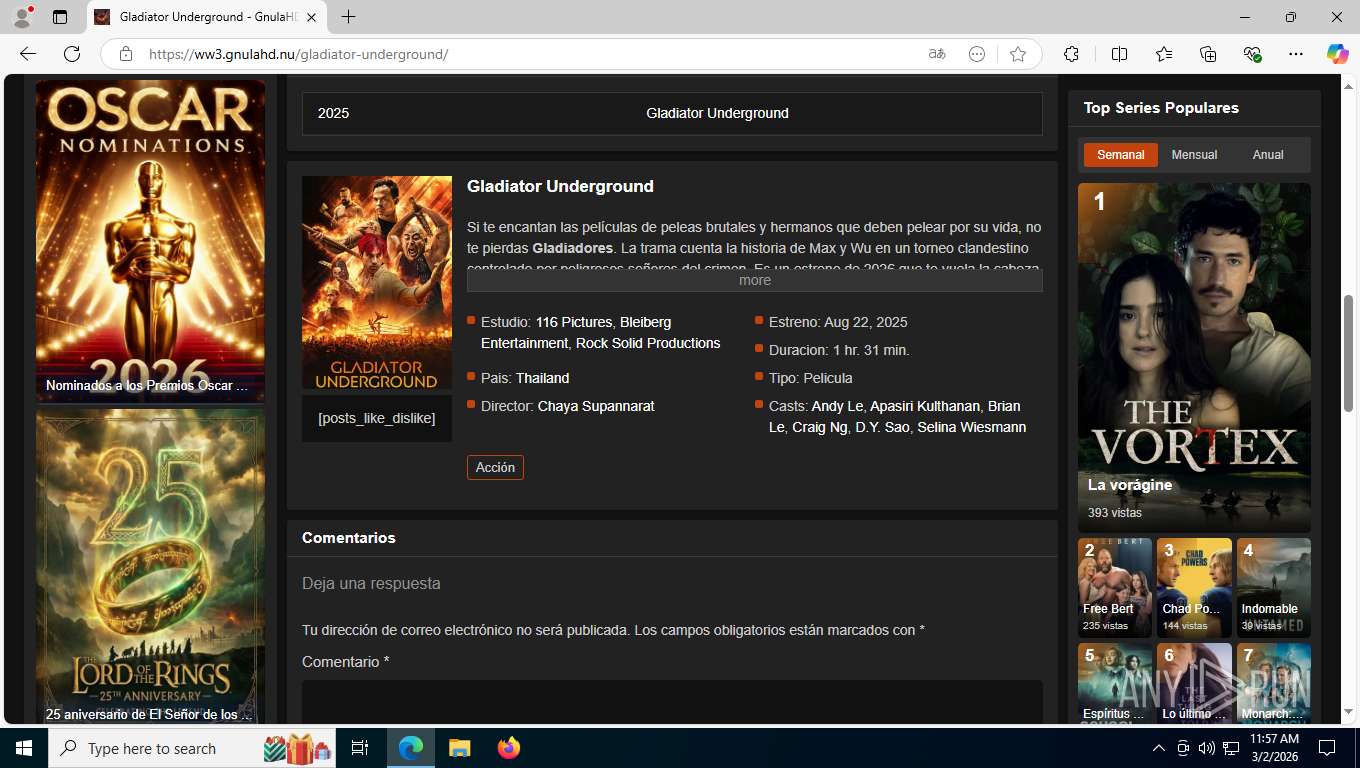Screen dimensions: 1360x768
Task: Go back to the previous page
Action: [x=28, y=54]
